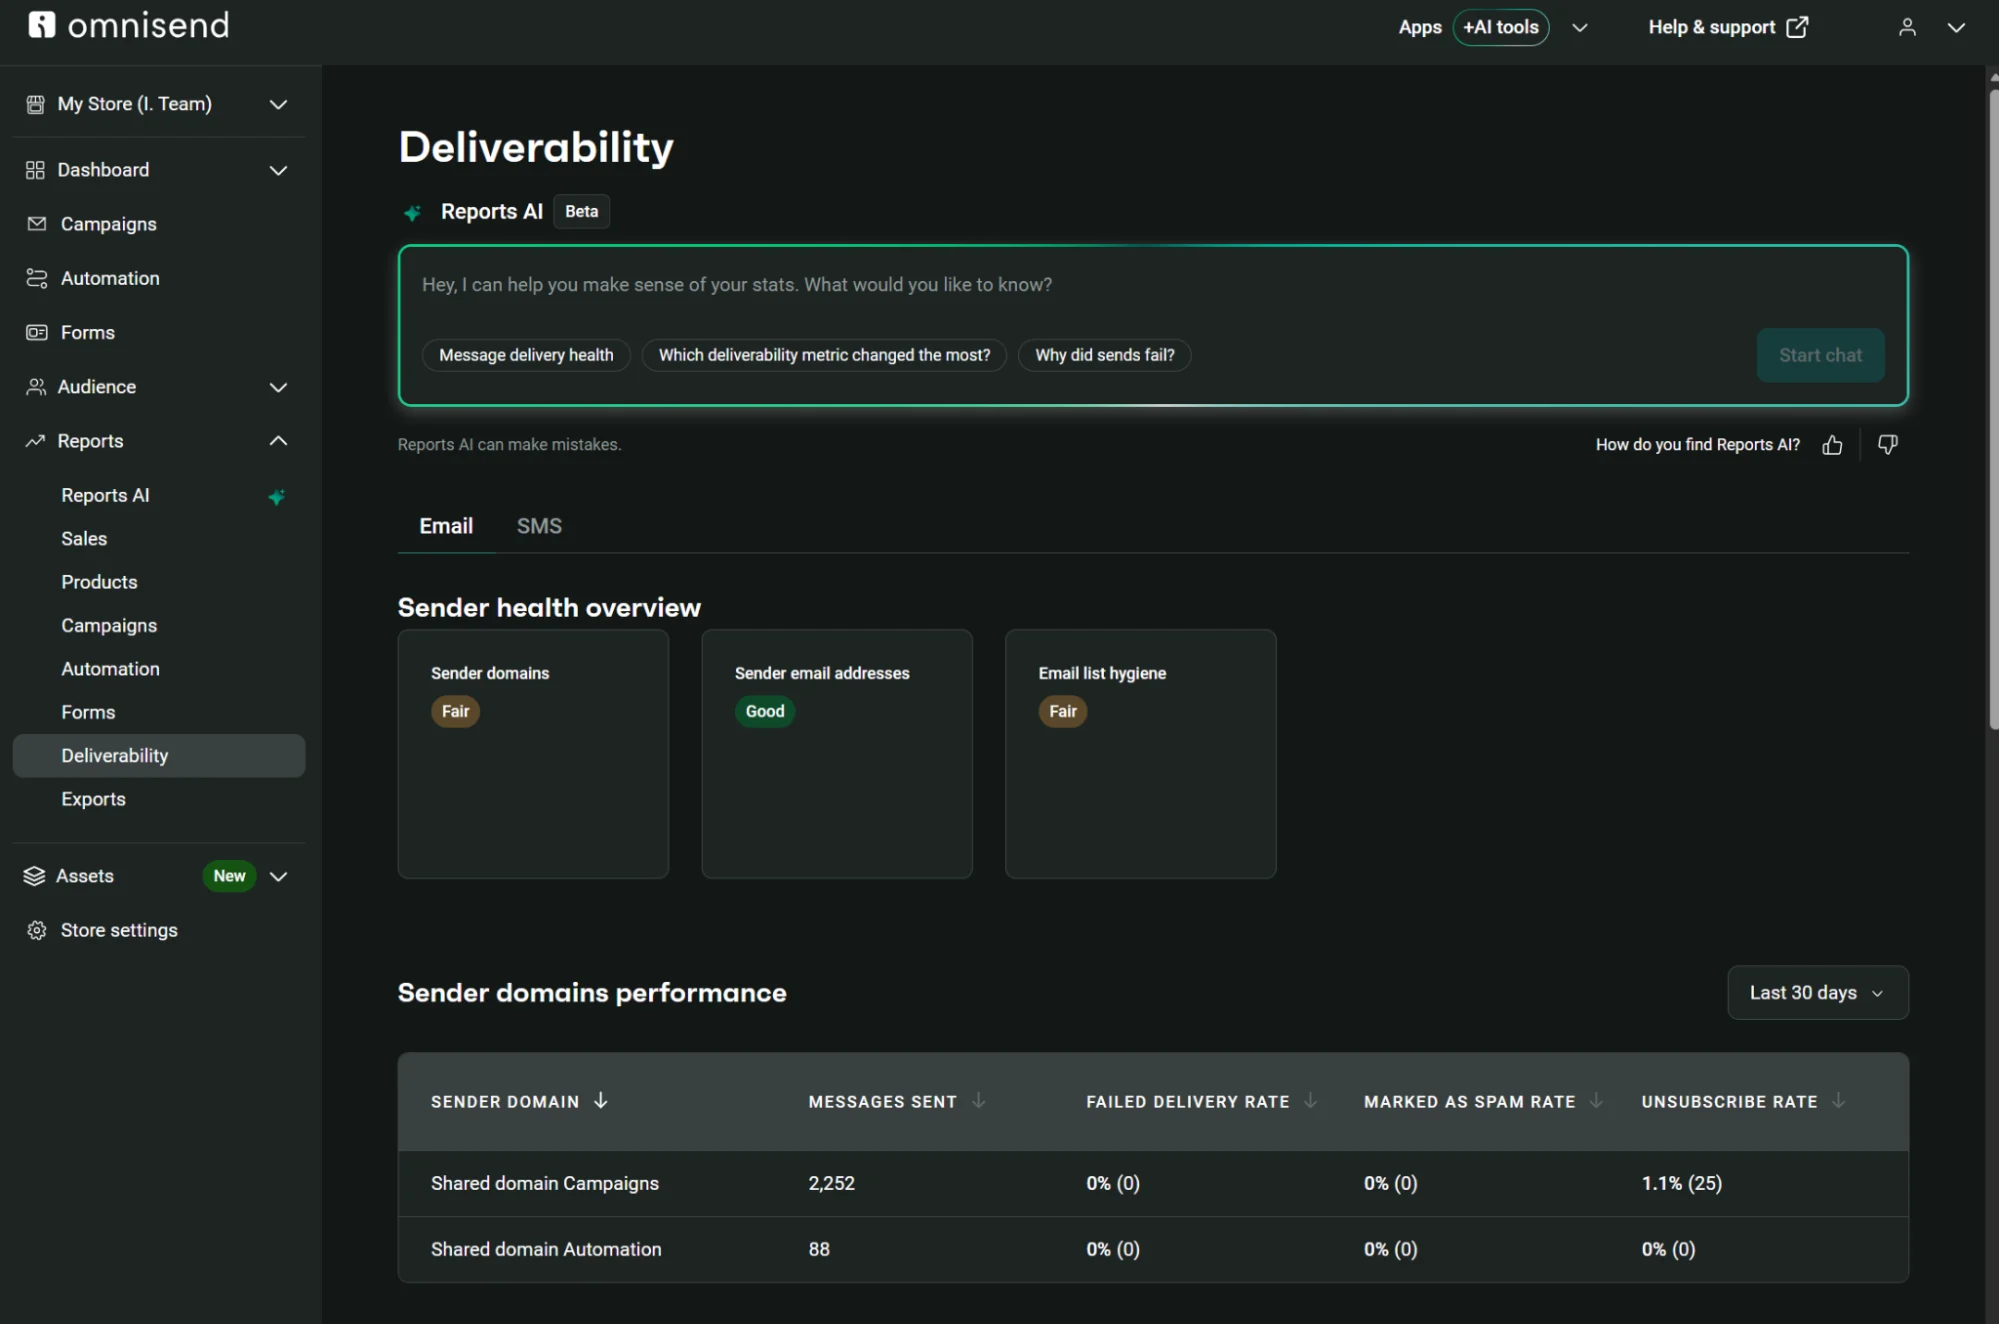Open Automation workflow item in main sidebar
Viewport: 1999px width, 1324px height.
159,278
